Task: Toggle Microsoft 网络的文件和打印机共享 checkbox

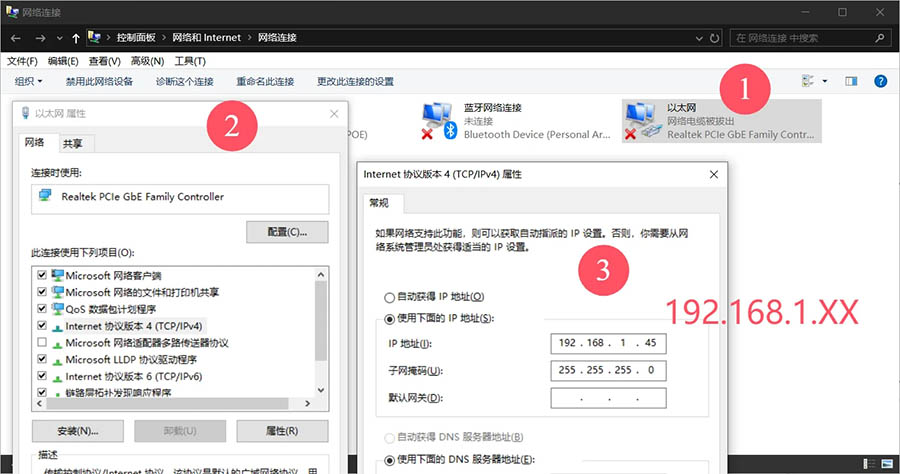Action: pyautogui.click(x=42, y=292)
